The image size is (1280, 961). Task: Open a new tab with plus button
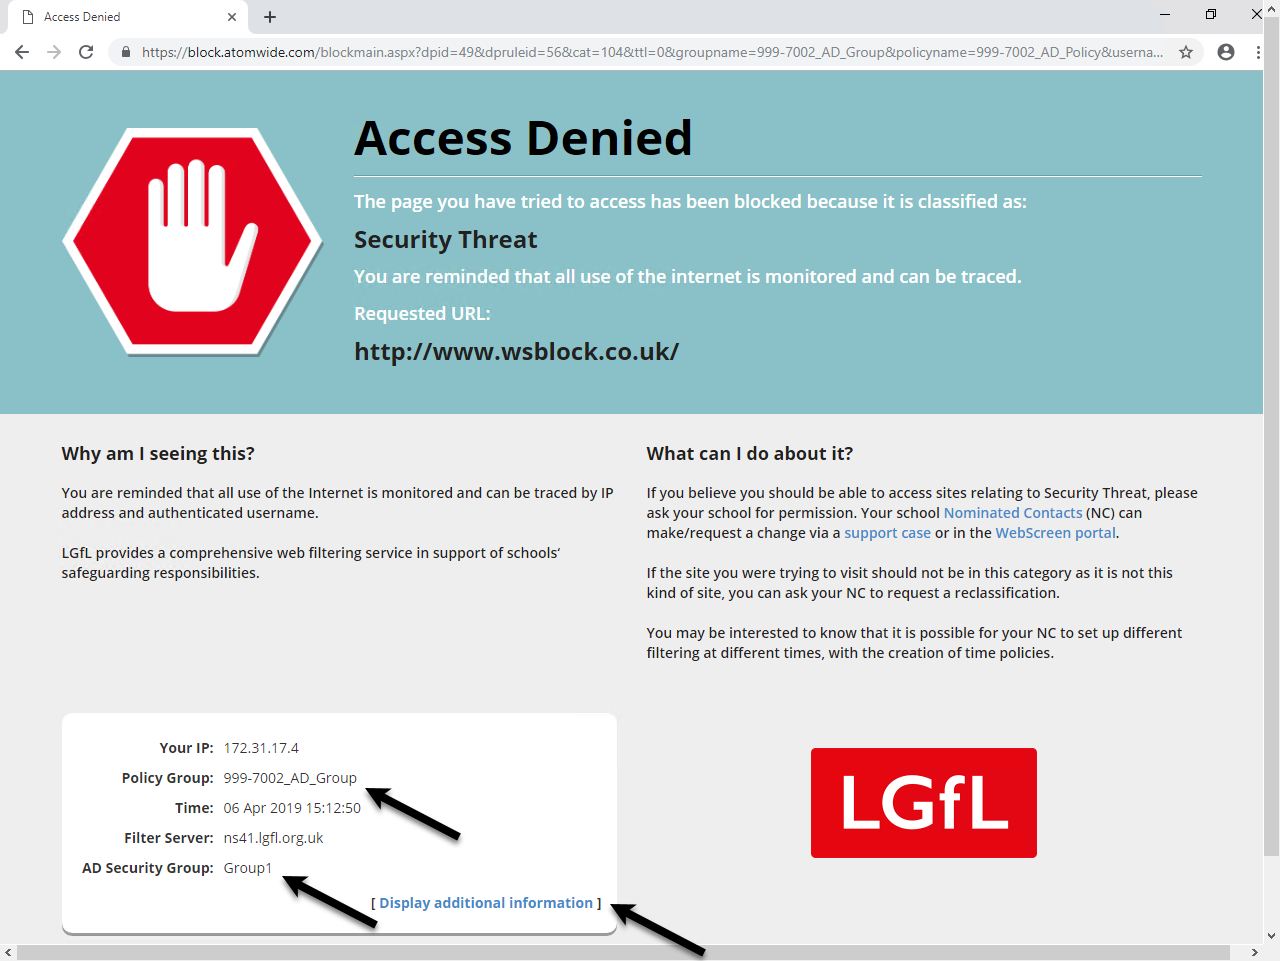(x=270, y=17)
